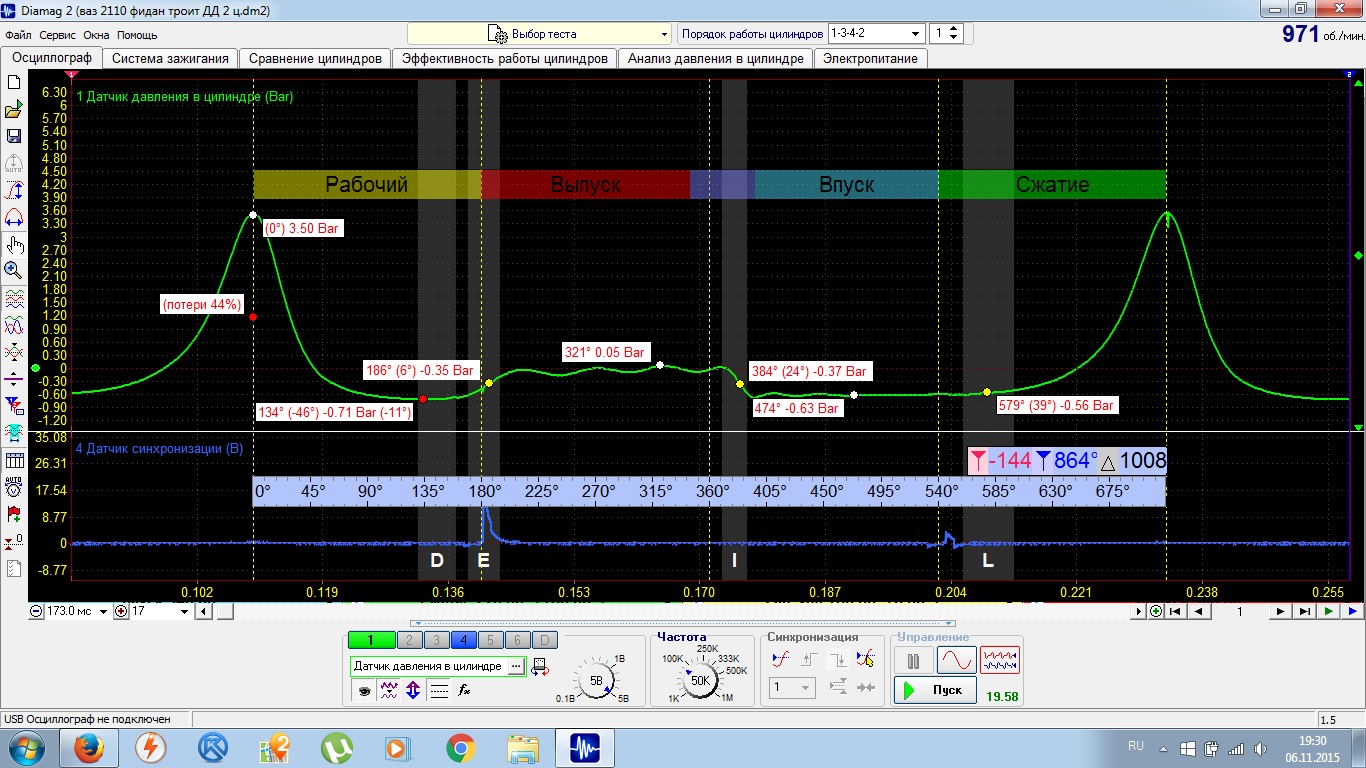Select the hand pan tool

tap(14, 244)
